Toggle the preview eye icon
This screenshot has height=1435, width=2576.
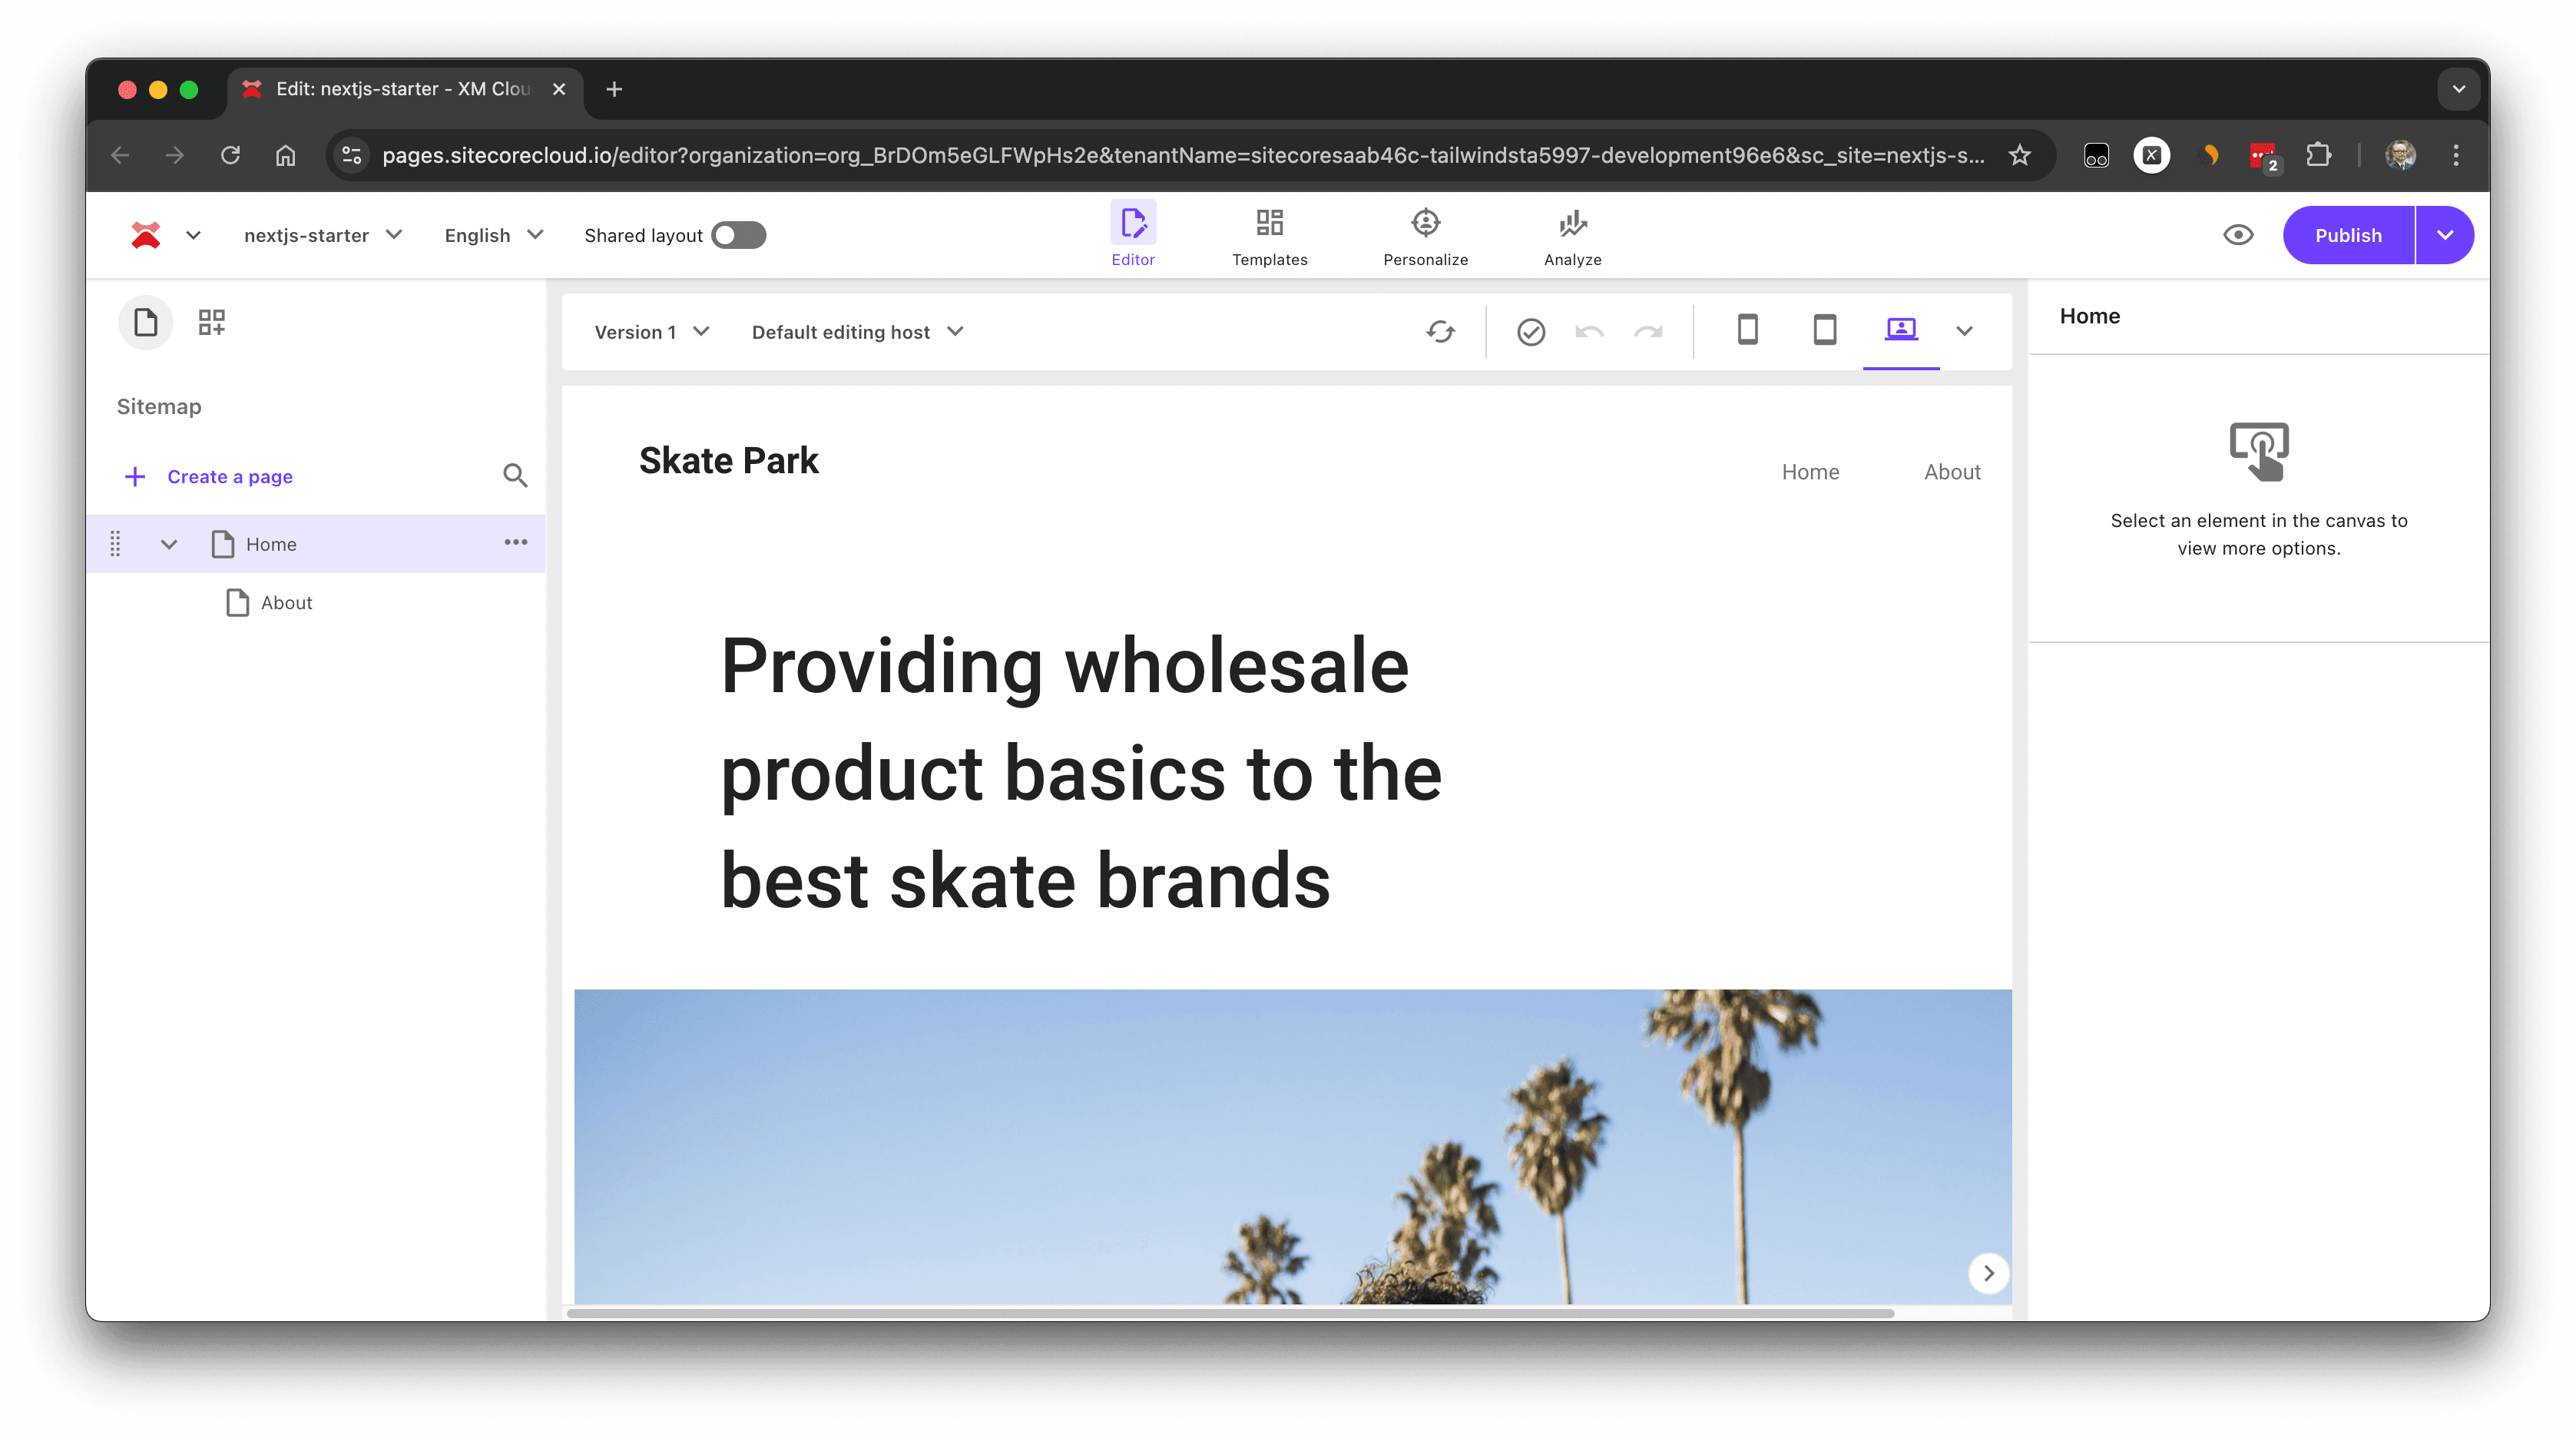[2238, 235]
